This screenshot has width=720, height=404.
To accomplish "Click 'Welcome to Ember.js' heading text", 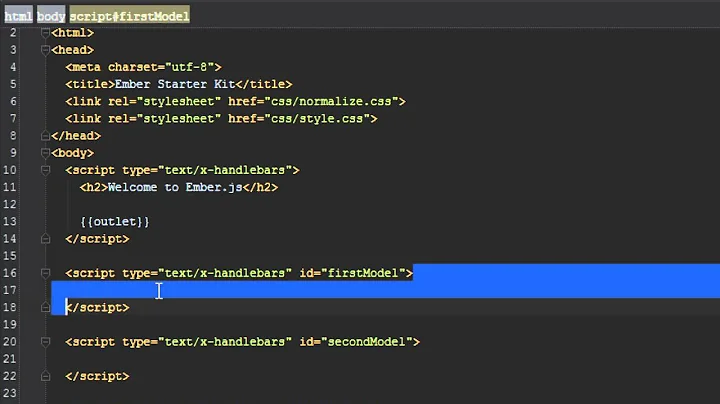I will [x=175, y=187].
